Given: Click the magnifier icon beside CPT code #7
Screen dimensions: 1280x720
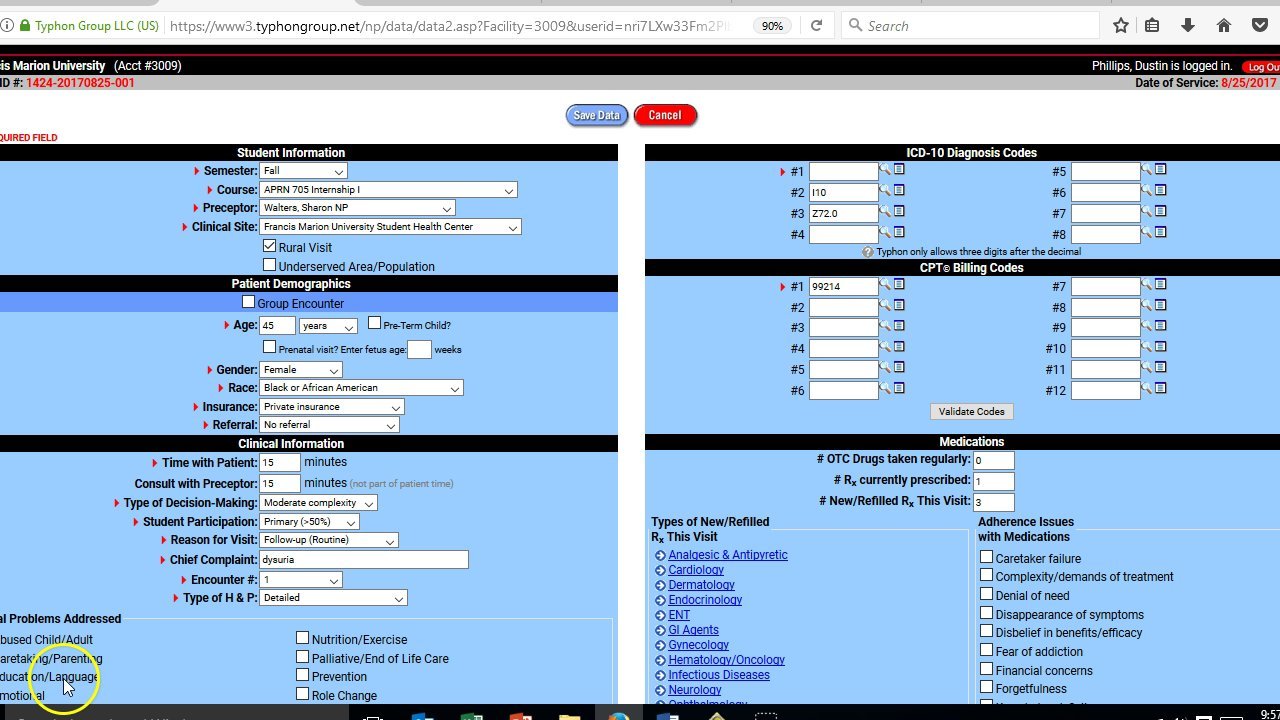Looking at the screenshot, I should click(x=1147, y=285).
